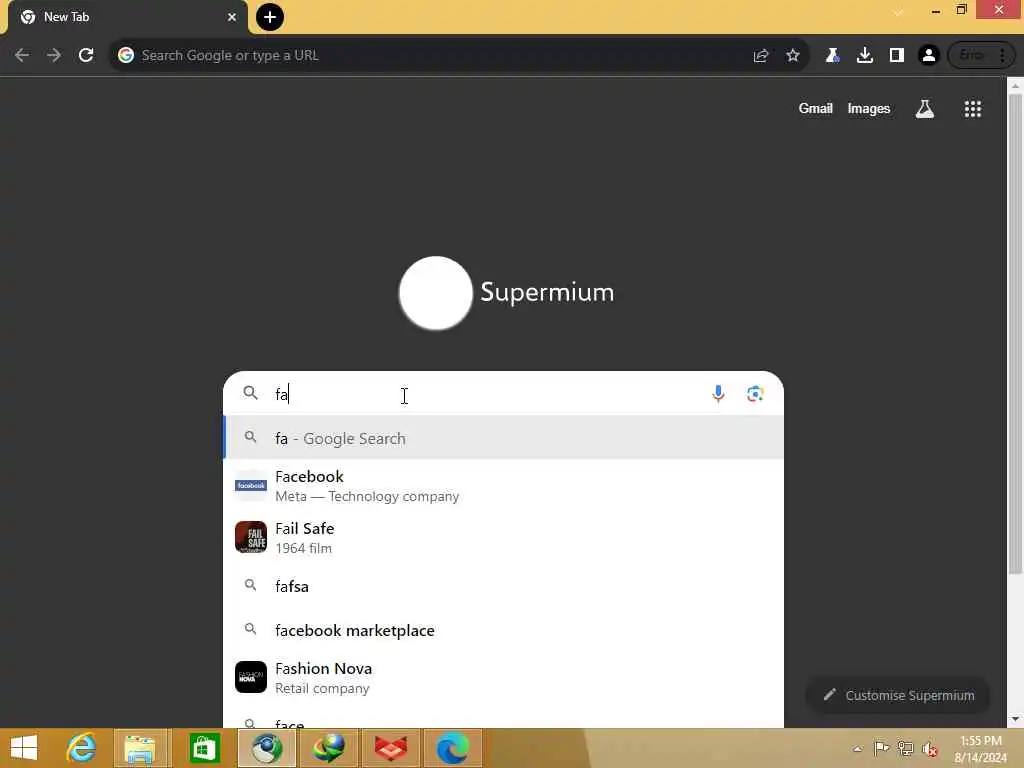The image size is (1024, 768).
Task: Click the Fail Safe poster thumbnail
Action: 251,537
